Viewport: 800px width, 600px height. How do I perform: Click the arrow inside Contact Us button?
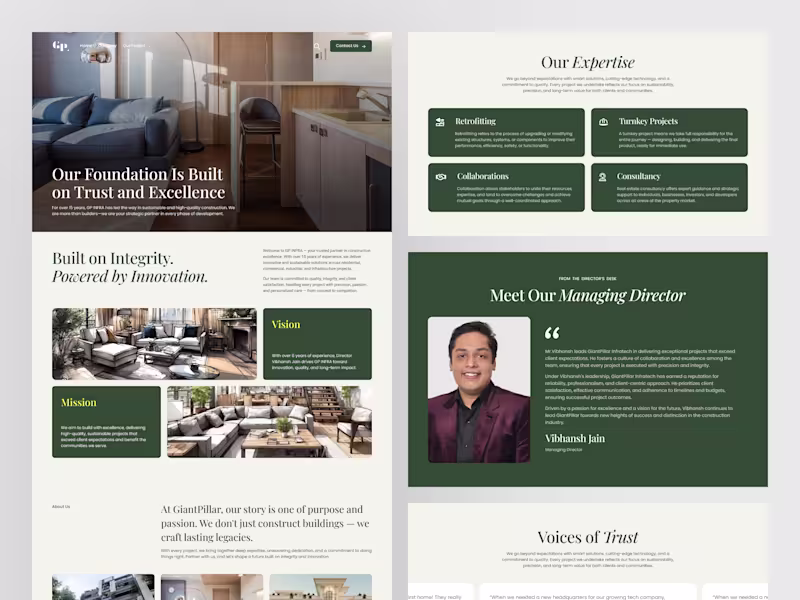pyautogui.click(x=364, y=46)
